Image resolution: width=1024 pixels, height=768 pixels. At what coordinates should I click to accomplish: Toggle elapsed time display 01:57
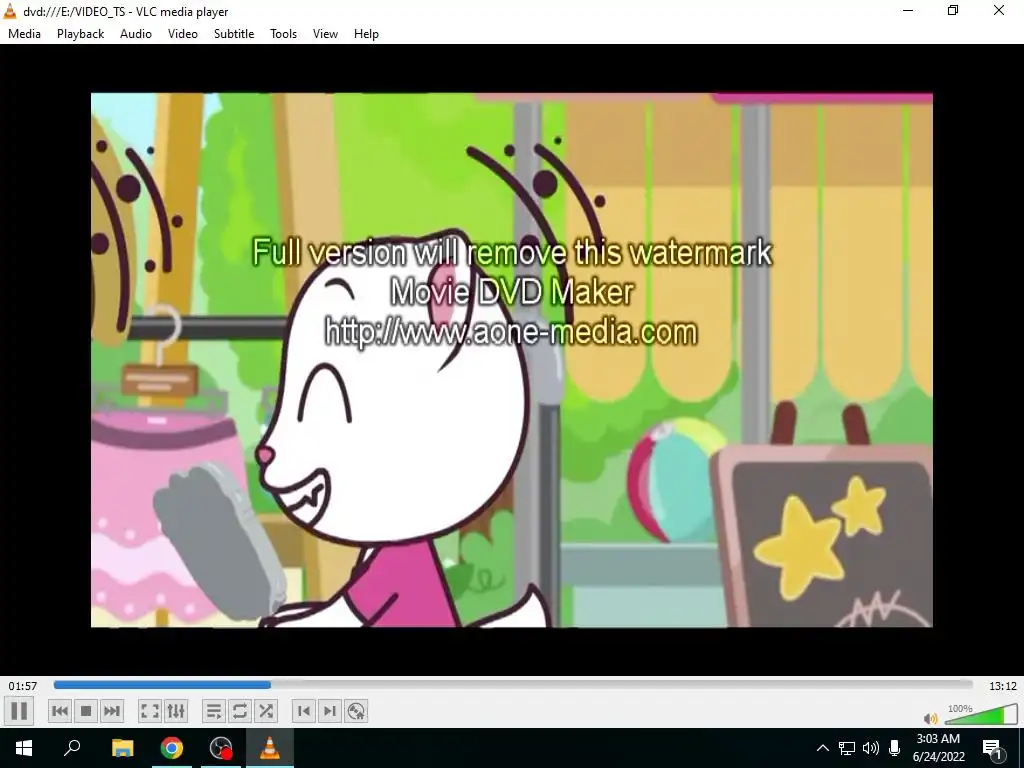(x=23, y=686)
